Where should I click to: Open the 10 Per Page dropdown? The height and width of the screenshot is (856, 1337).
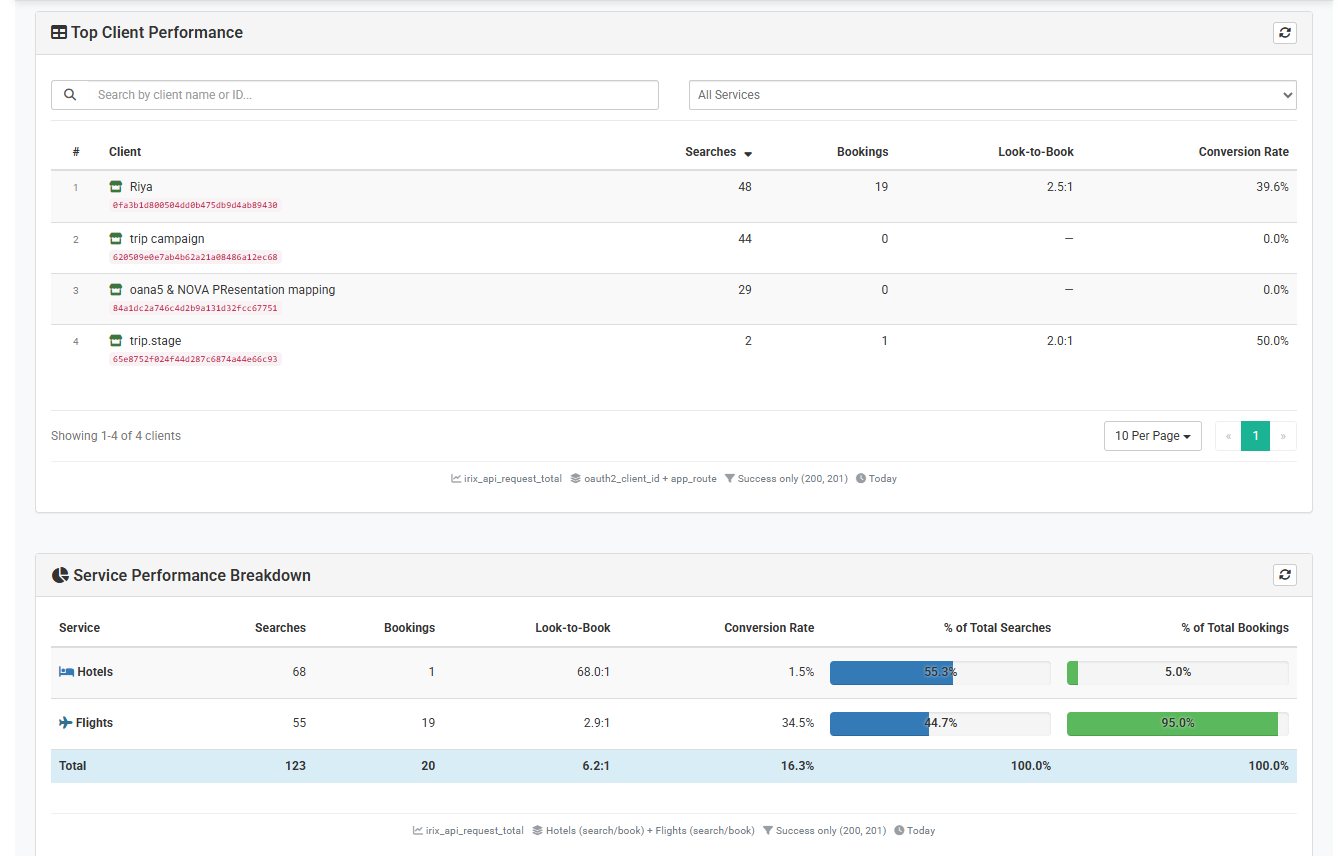pyautogui.click(x=1152, y=435)
